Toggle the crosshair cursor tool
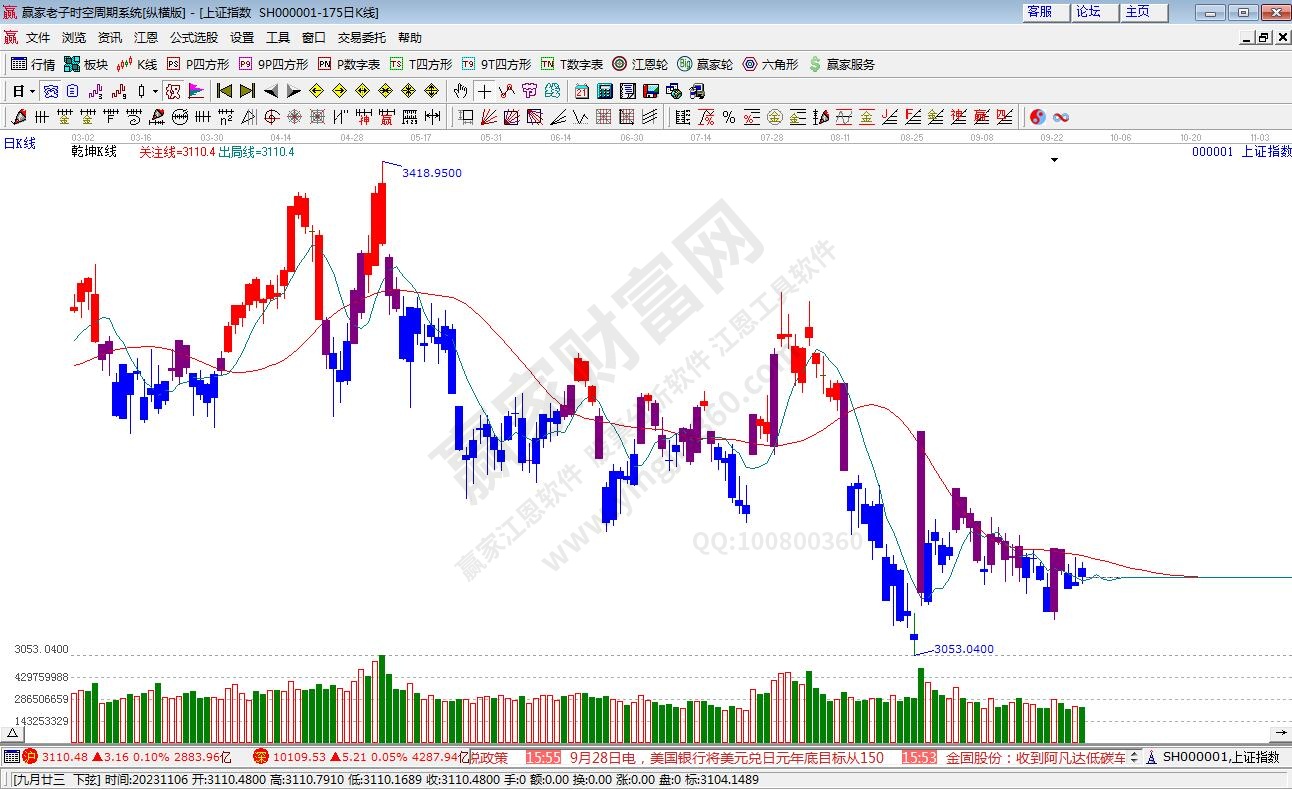The image size is (1292, 789). coord(485,91)
